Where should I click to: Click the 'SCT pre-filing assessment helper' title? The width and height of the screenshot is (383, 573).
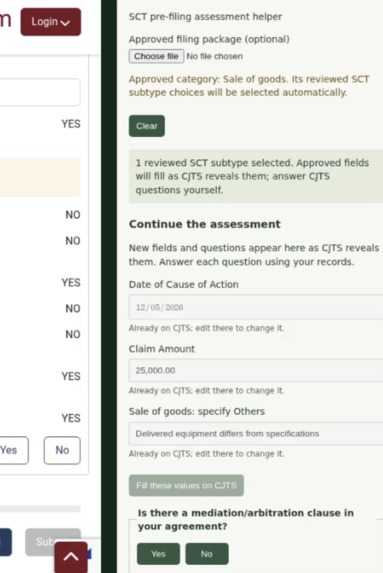click(205, 17)
